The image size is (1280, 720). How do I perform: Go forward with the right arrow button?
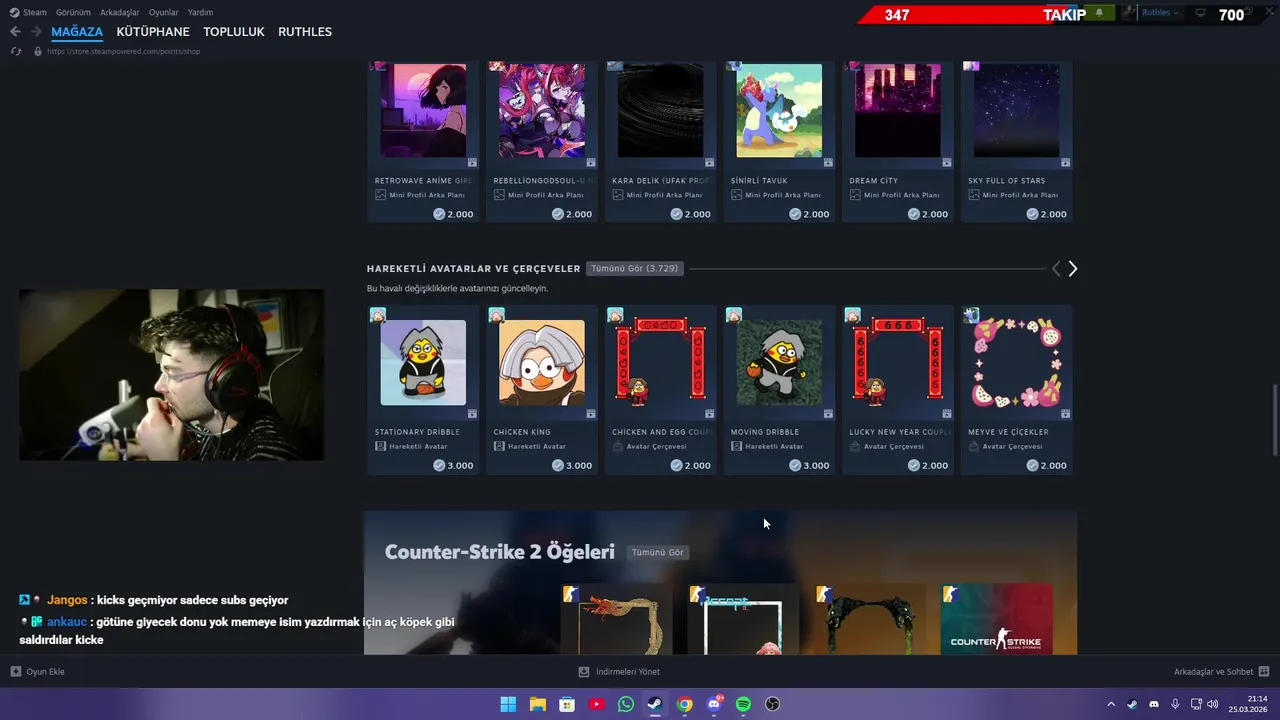tap(36, 32)
